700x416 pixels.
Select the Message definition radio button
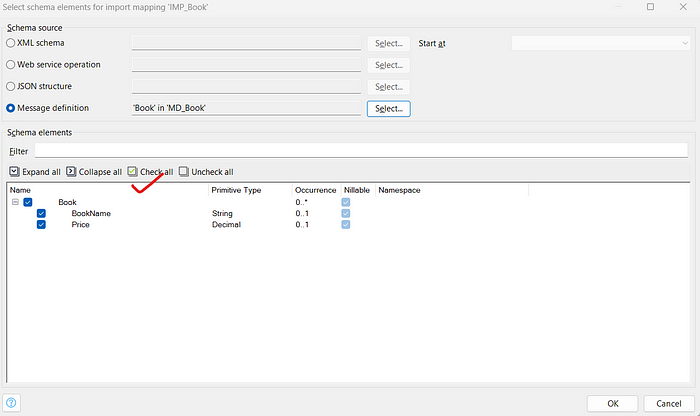click(x=11, y=108)
